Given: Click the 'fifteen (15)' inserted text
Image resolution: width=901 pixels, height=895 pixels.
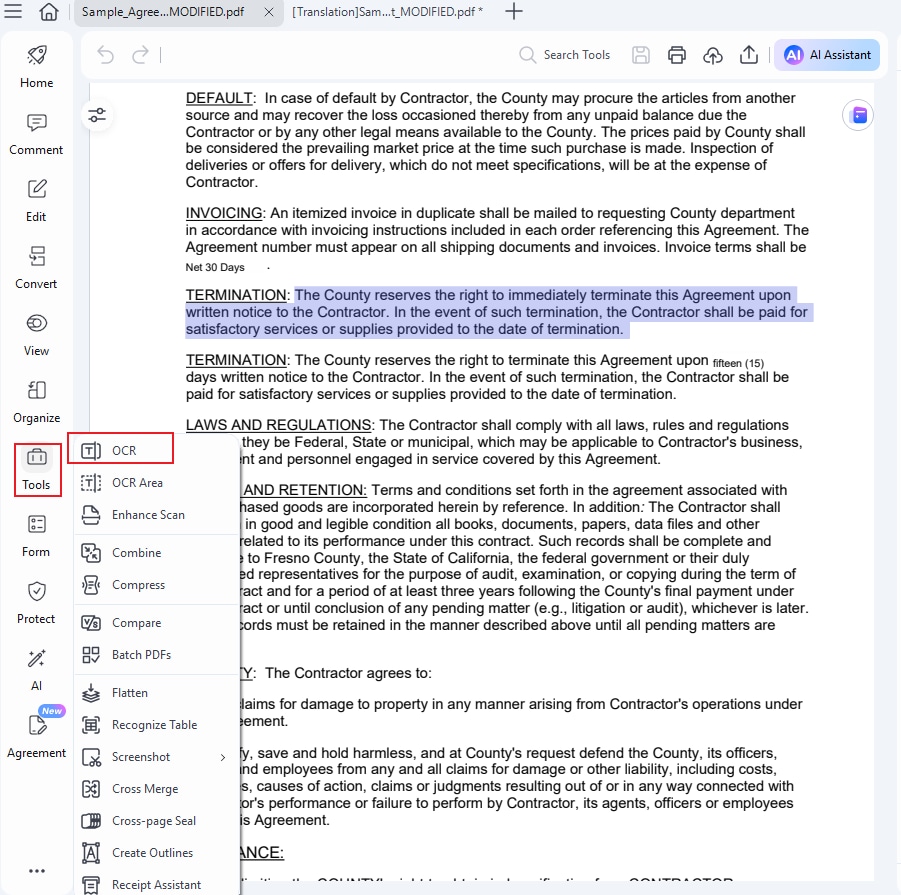Looking at the screenshot, I should coord(738,364).
